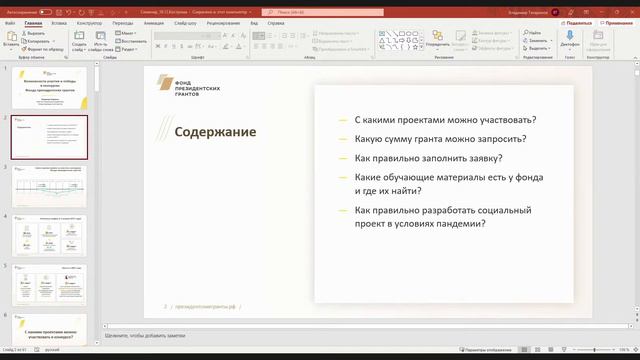The image size is (640, 360).
Task: Expand the Copy (Копировать) dropdown arrow
Action: (53, 41)
